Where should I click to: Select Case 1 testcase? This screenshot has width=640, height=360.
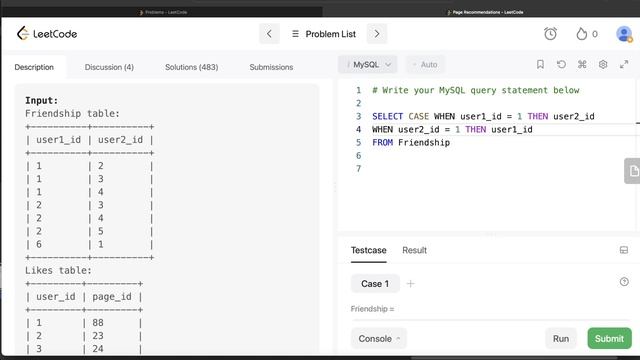[375, 284]
